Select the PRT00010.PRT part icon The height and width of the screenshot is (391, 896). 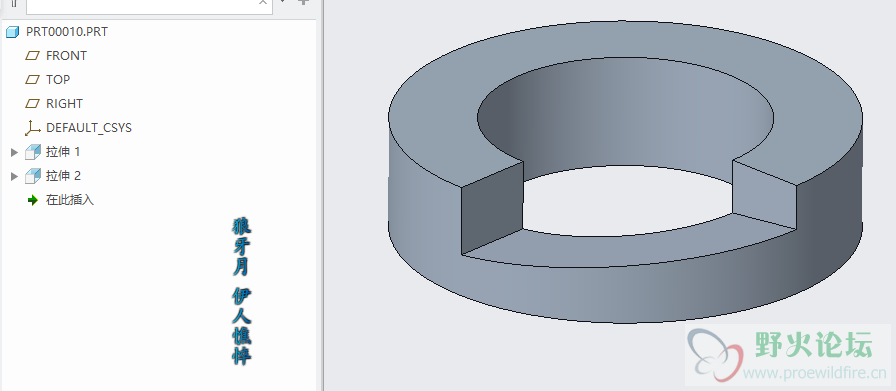tap(12, 32)
